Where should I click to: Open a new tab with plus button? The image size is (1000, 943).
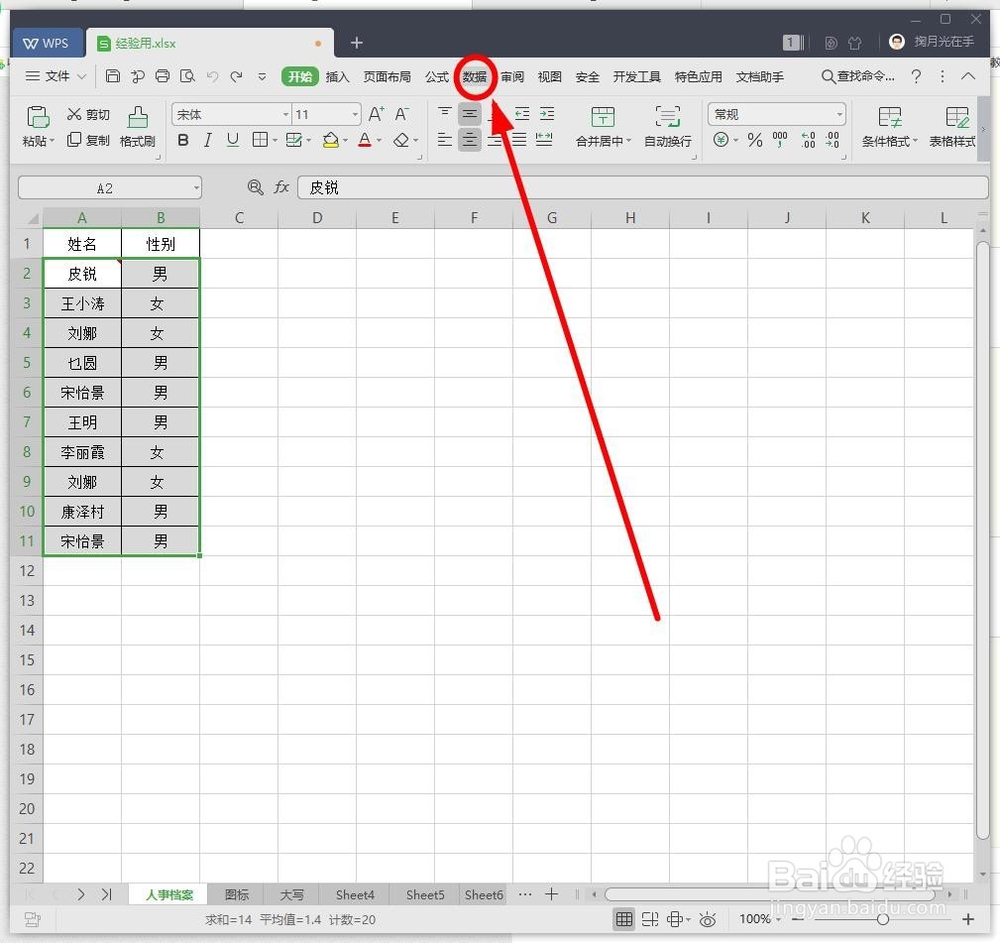pyautogui.click(x=357, y=43)
